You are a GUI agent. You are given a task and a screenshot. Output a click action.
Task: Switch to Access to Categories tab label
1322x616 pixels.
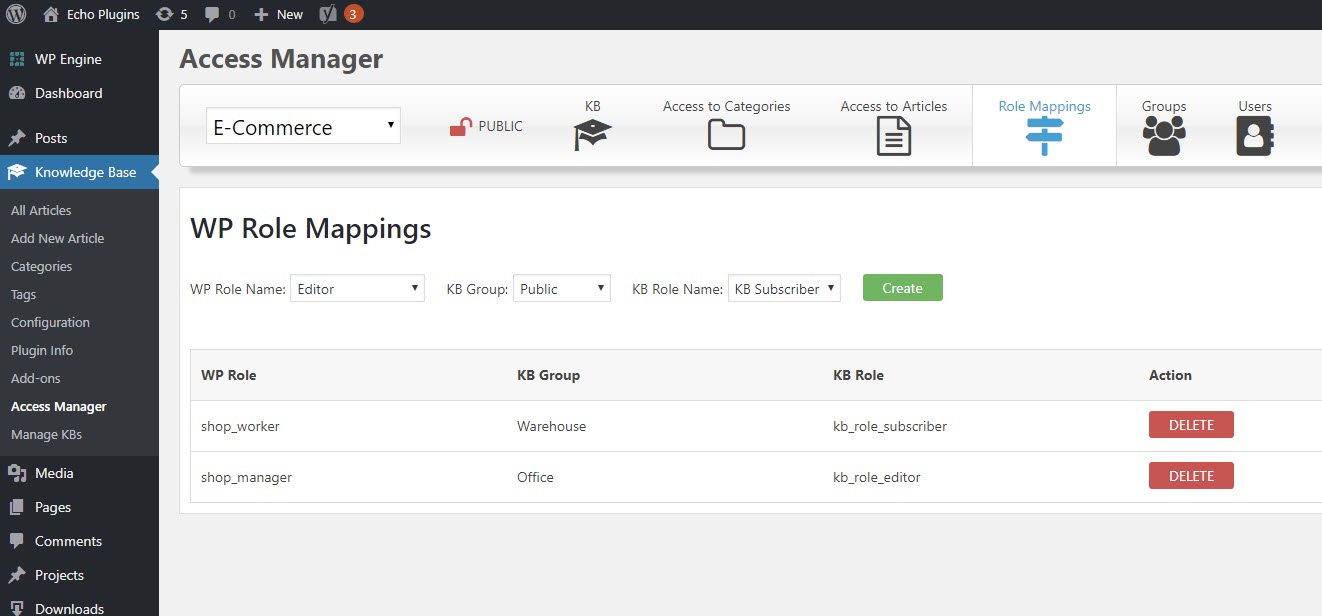tap(726, 106)
